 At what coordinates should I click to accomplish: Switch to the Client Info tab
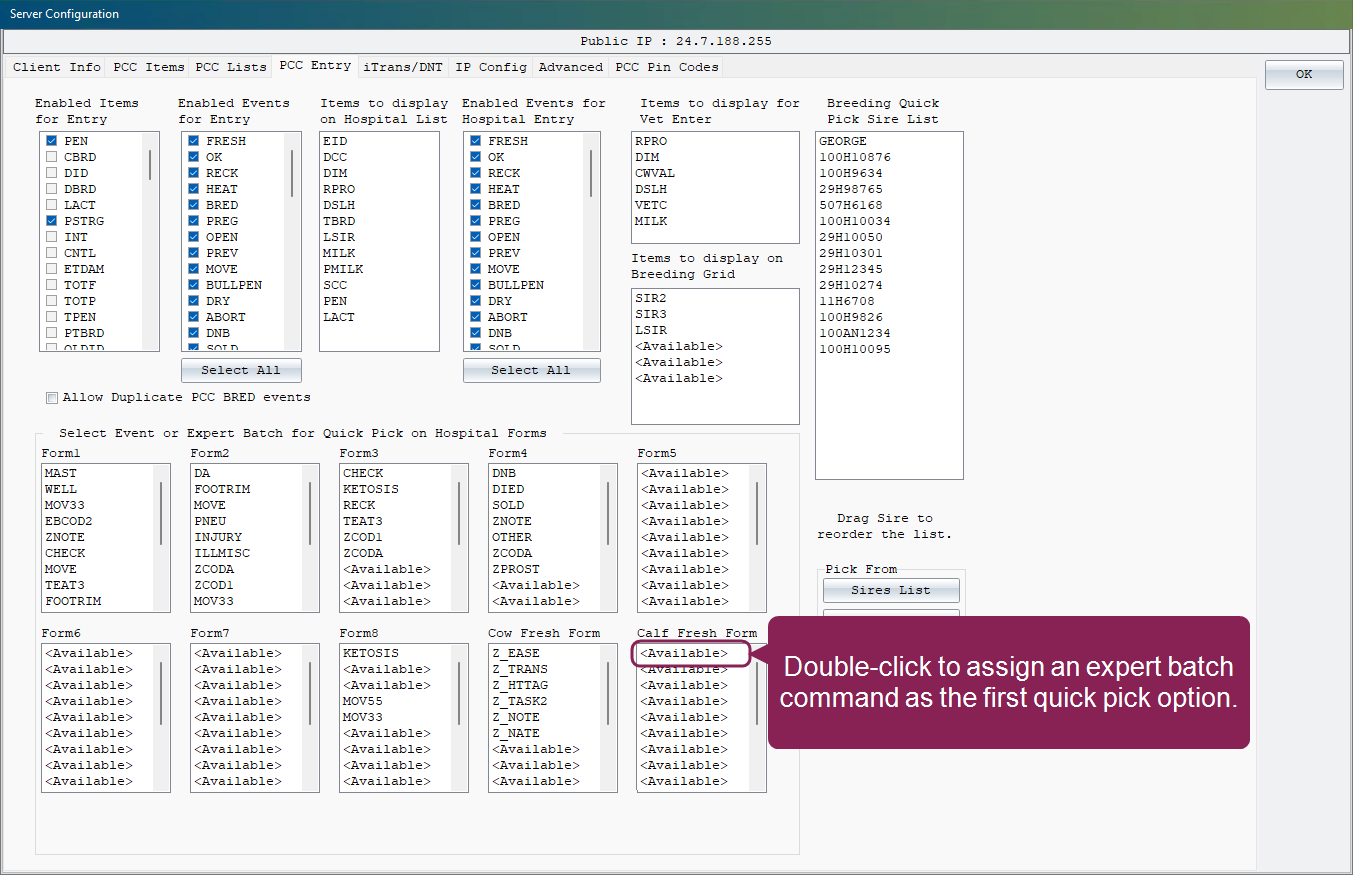(x=57, y=67)
